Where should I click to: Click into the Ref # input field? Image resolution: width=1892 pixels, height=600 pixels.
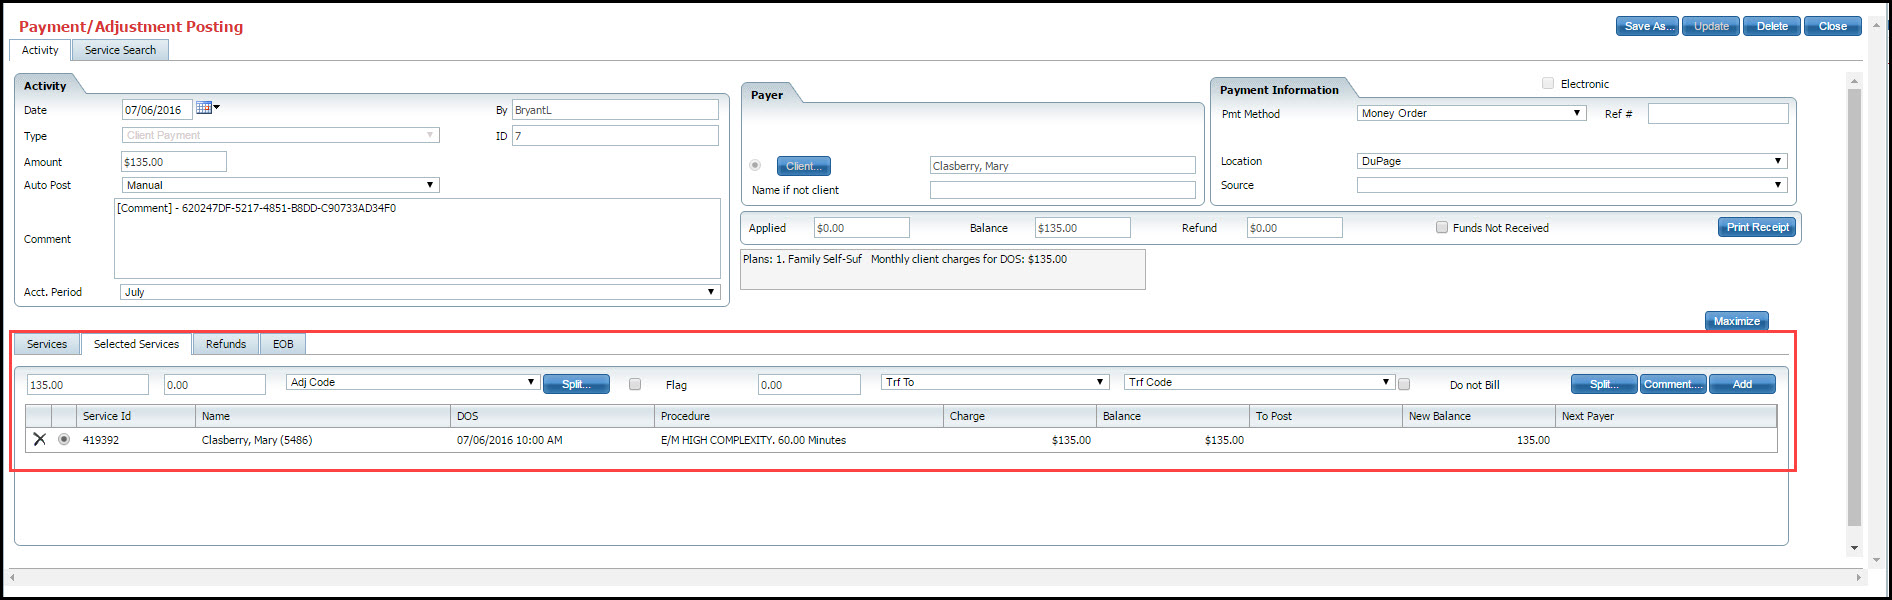[x=1717, y=114]
